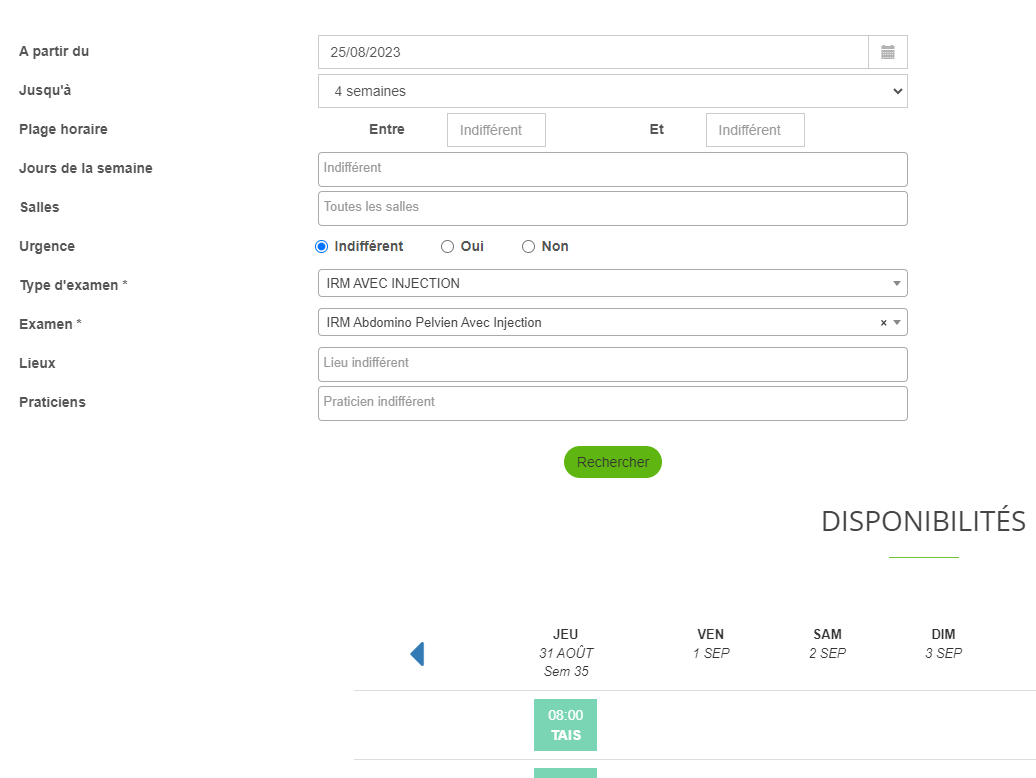
Task: Open the calendar date picker icon
Action: point(887,52)
